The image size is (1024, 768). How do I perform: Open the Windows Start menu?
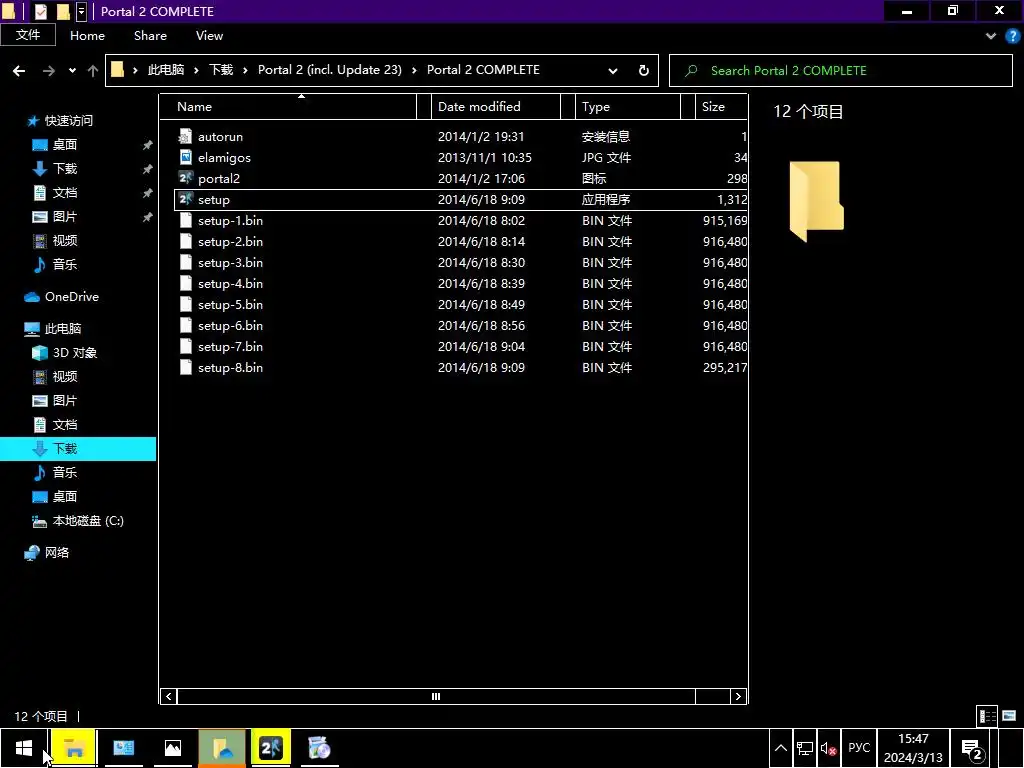tap(24, 748)
